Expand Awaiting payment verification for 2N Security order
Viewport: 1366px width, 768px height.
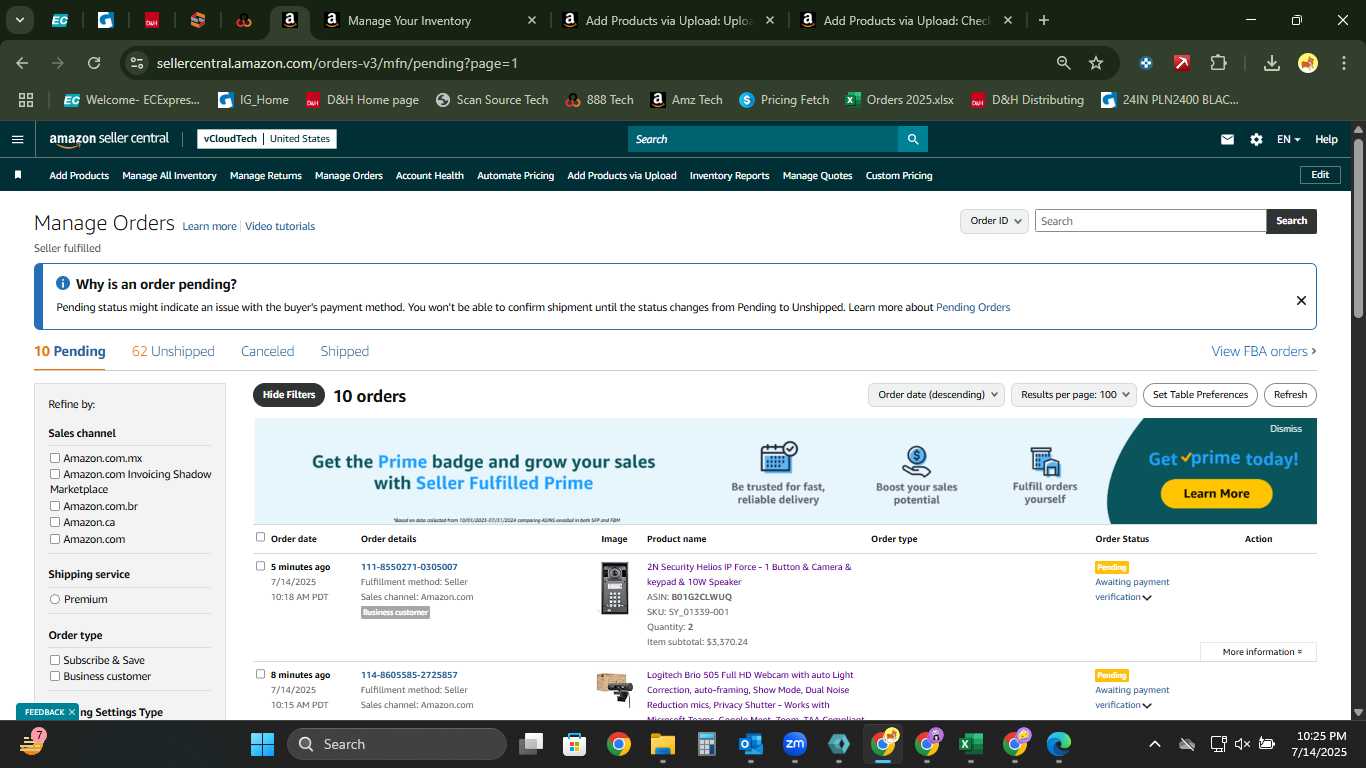click(x=1147, y=598)
